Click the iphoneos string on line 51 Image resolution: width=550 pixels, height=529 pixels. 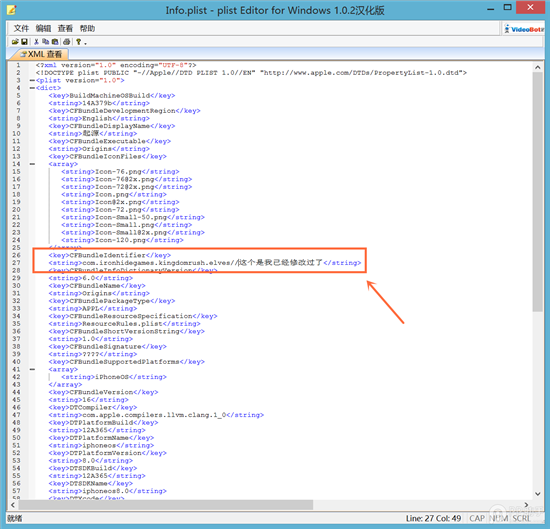pyautogui.click(x=101, y=446)
